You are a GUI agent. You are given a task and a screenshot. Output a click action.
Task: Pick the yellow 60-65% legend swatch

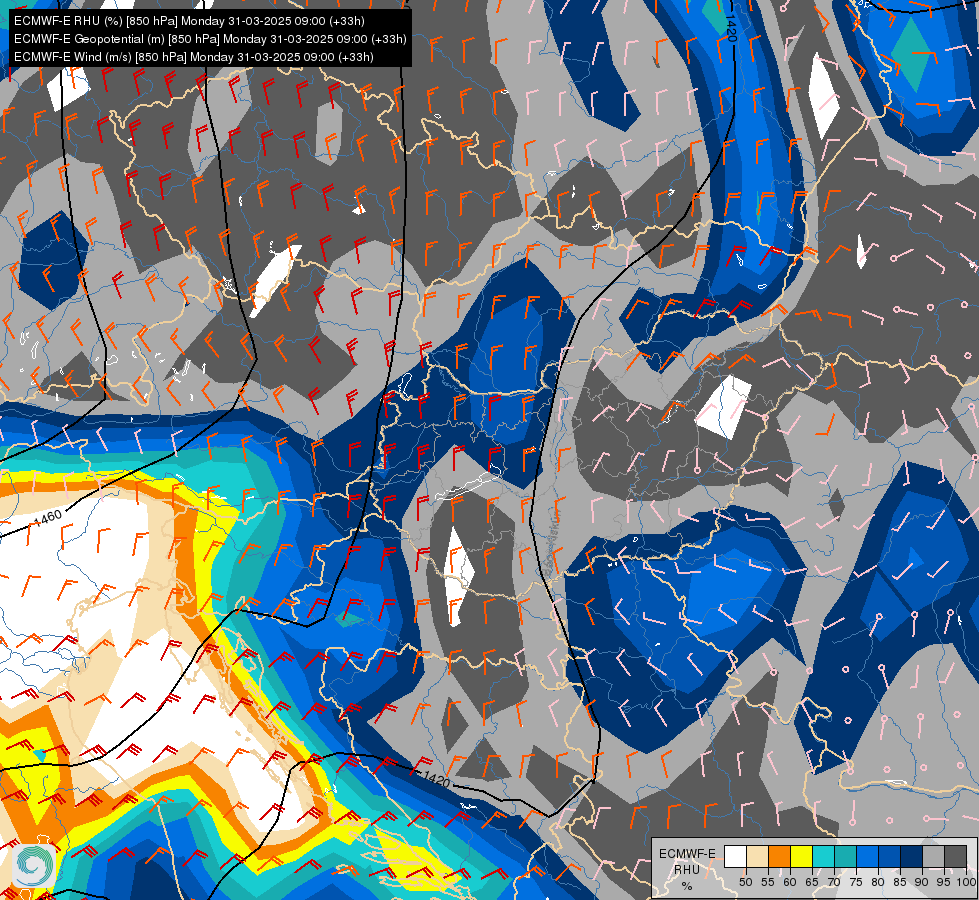click(802, 856)
